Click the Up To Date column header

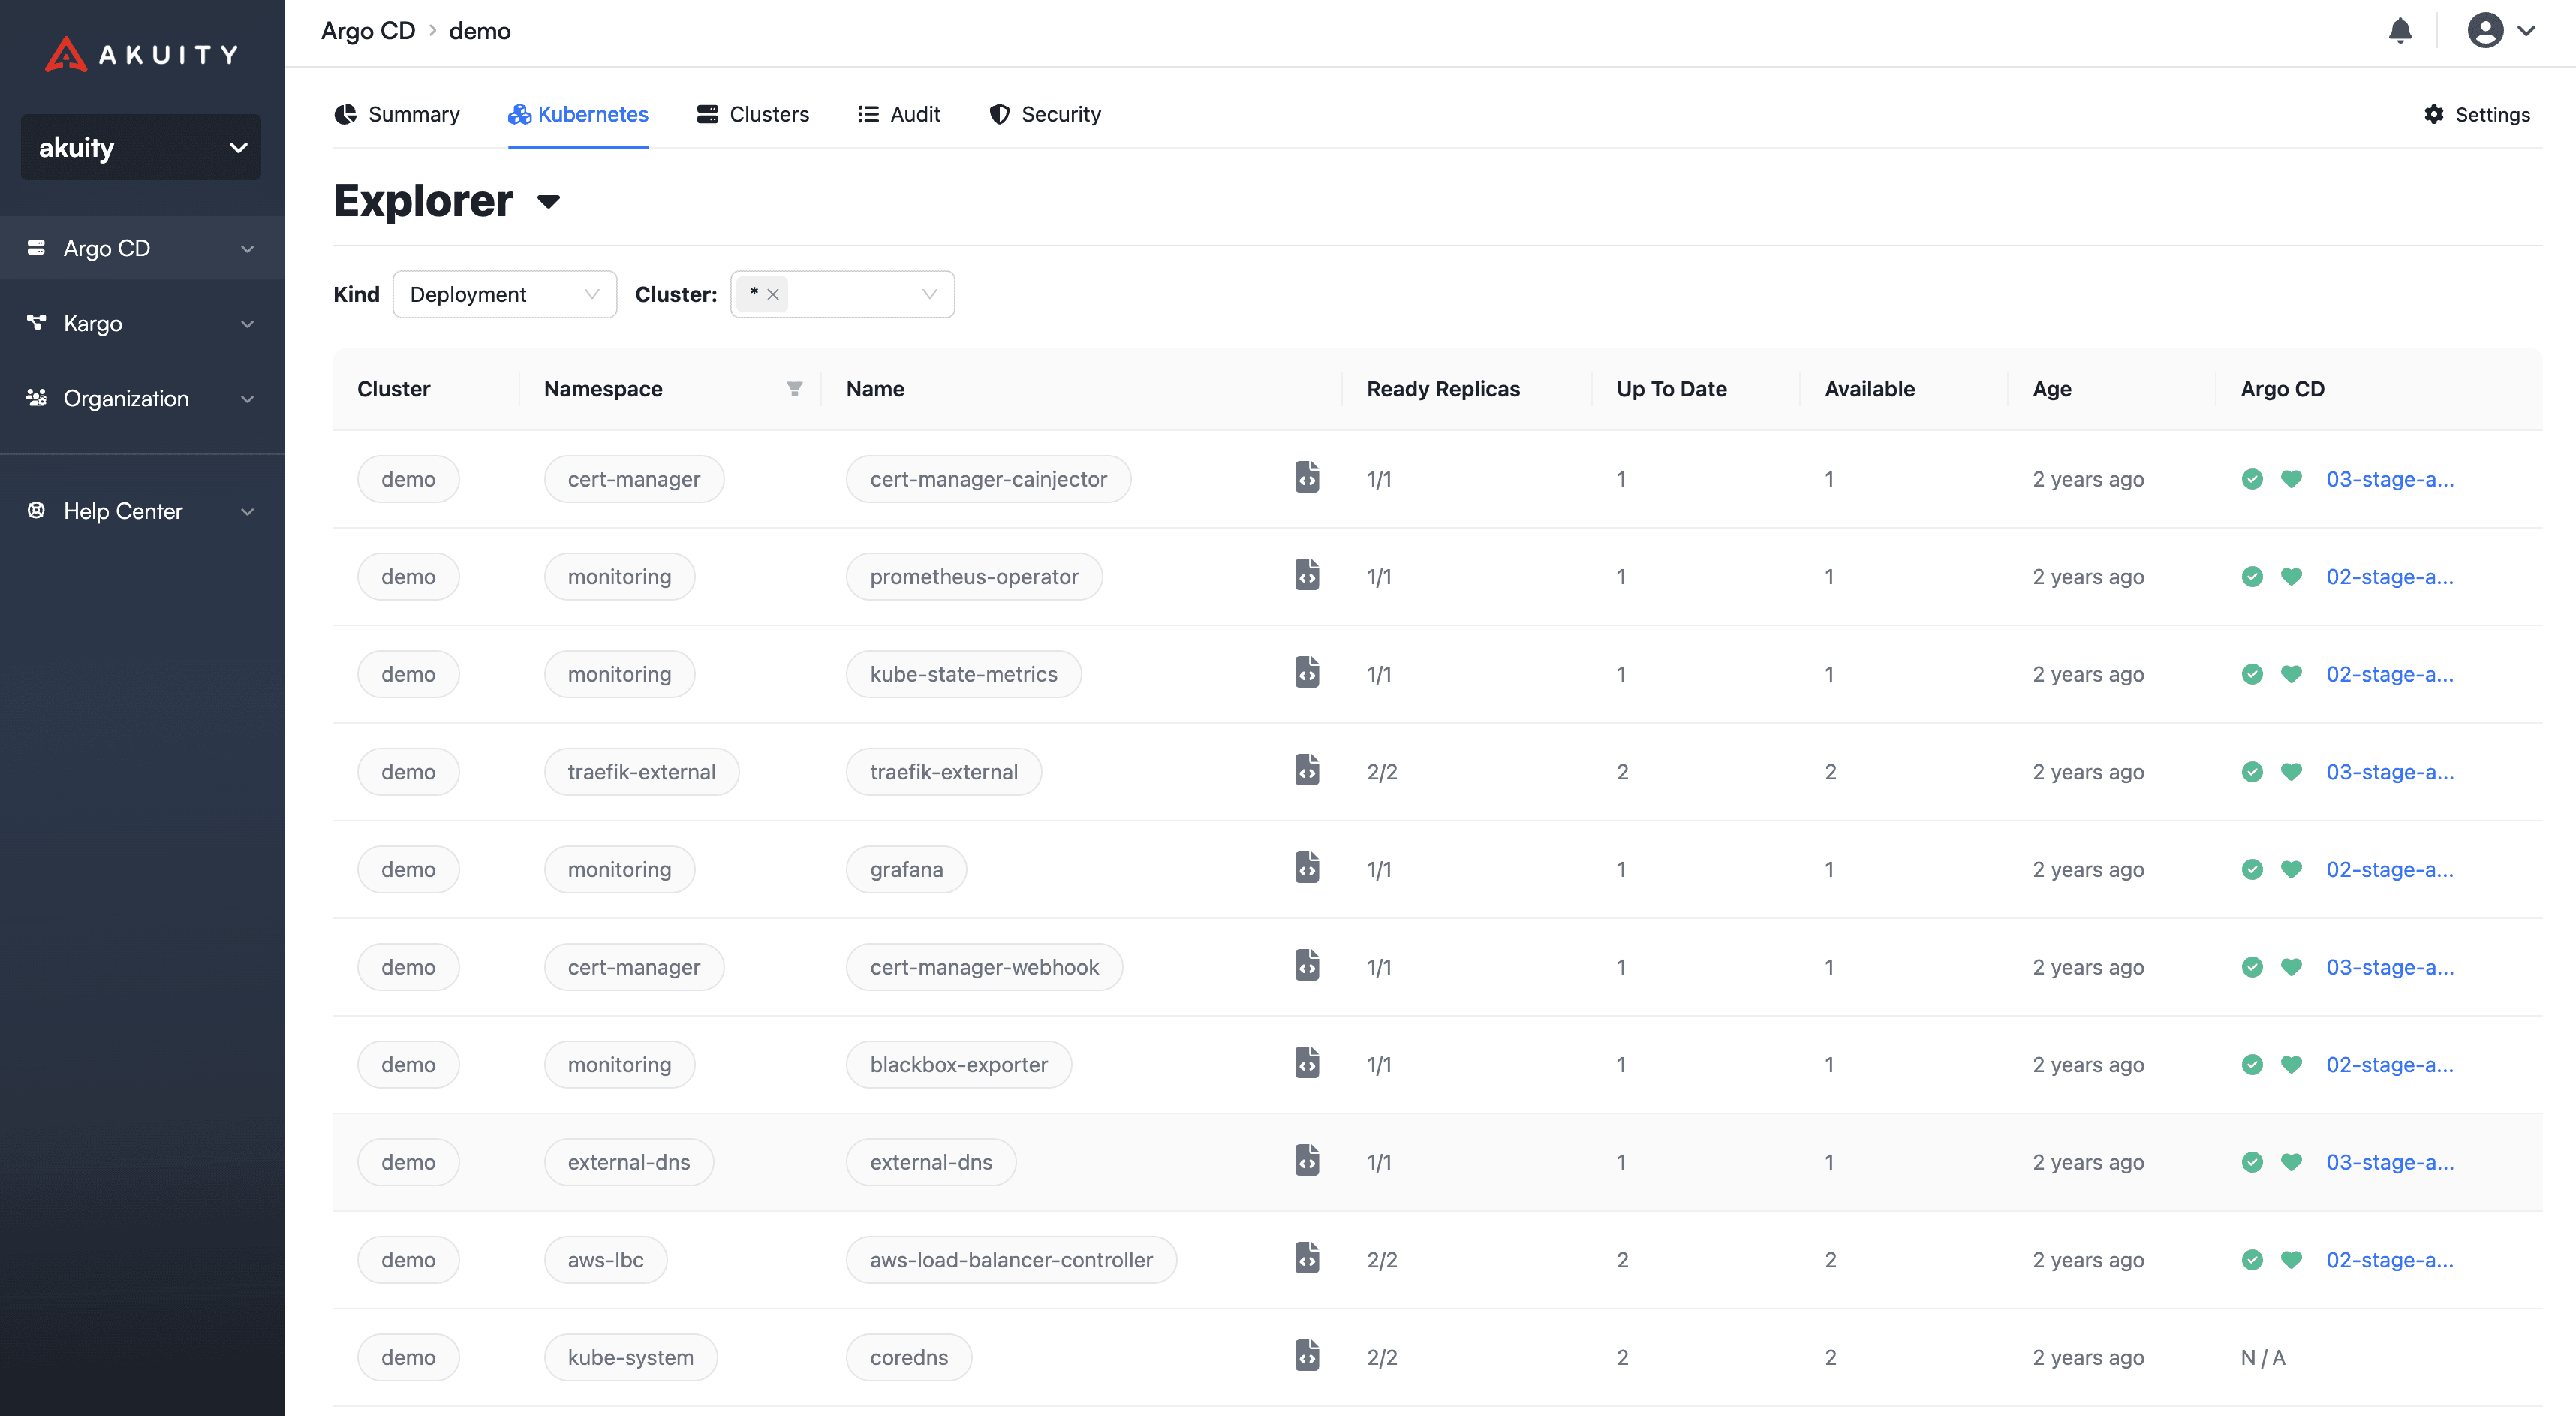[x=1671, y=389]
